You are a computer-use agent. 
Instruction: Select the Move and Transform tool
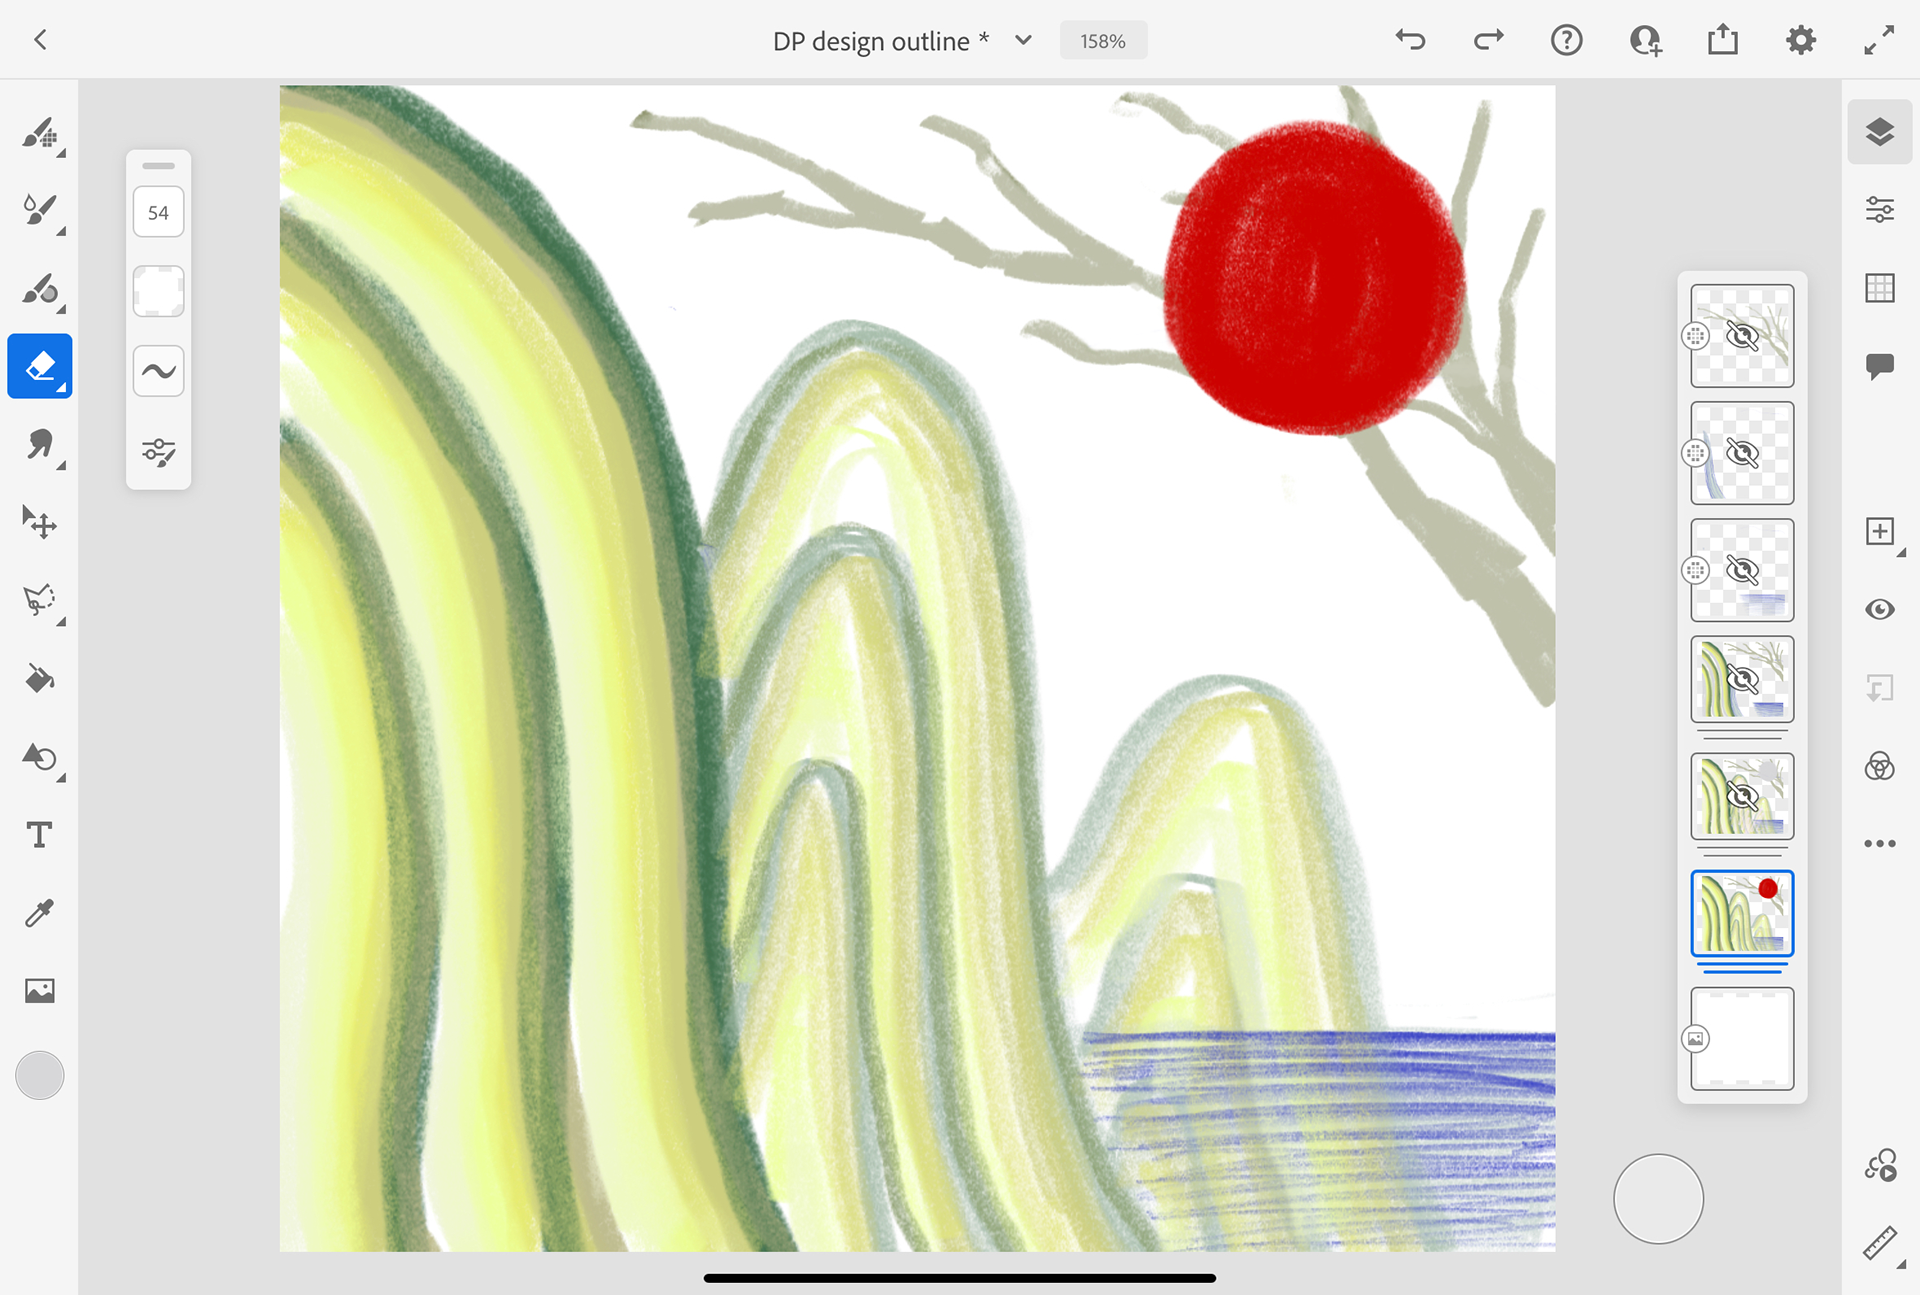[x=40, y=522]
